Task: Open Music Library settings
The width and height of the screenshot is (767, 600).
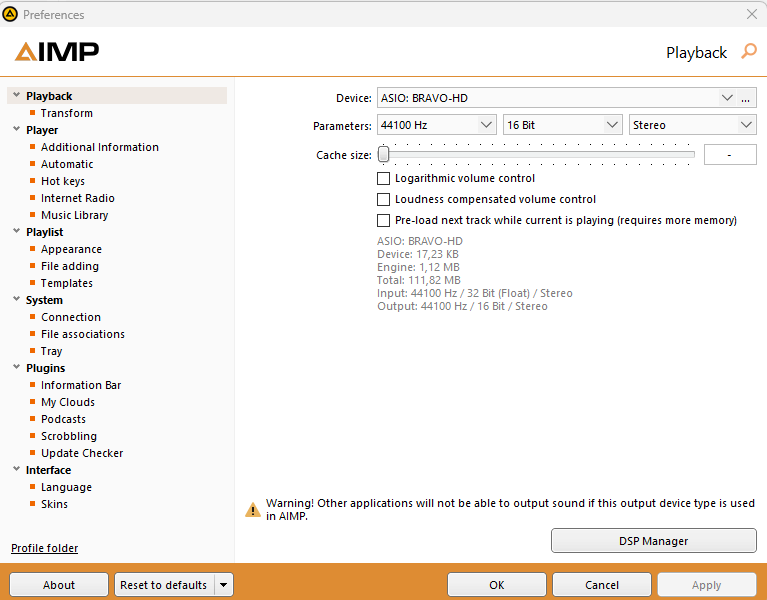Action: (x=74, y=215)
